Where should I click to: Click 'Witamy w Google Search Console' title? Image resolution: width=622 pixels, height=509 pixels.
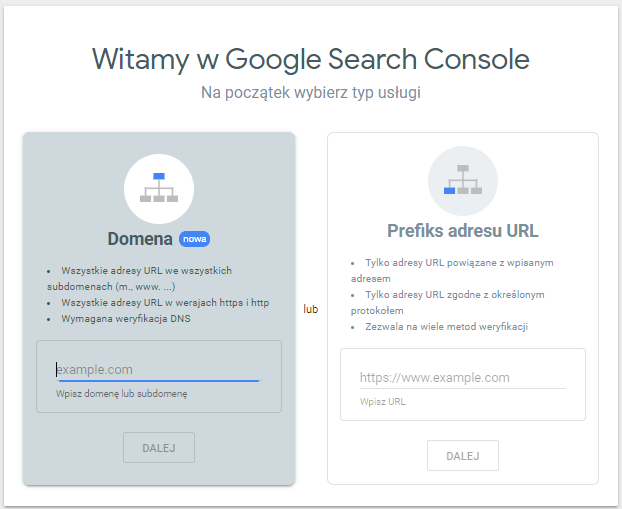tap(310, 58)
